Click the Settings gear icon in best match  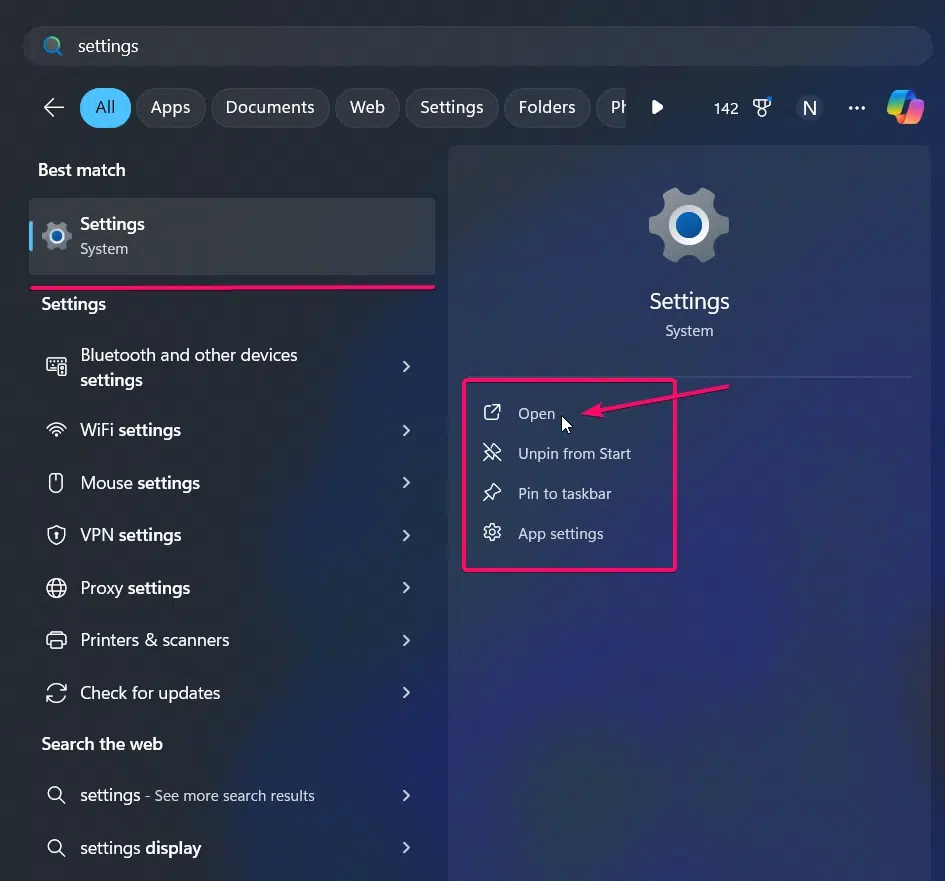click(57, 236)
